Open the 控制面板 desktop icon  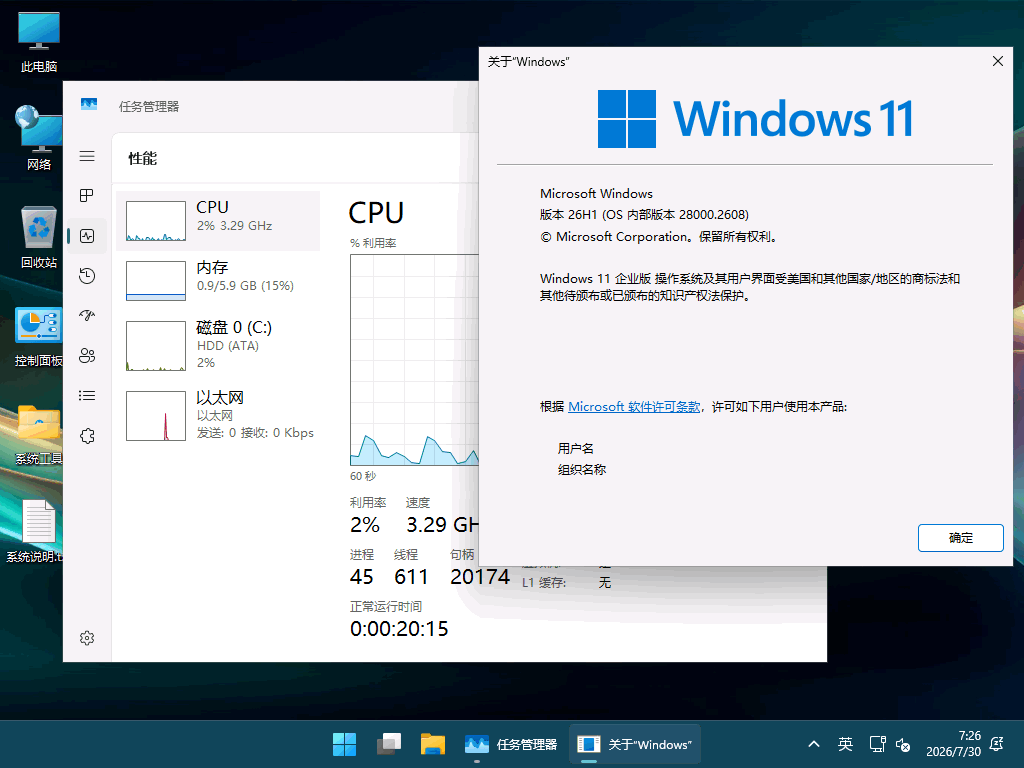[x=39, y=337]
